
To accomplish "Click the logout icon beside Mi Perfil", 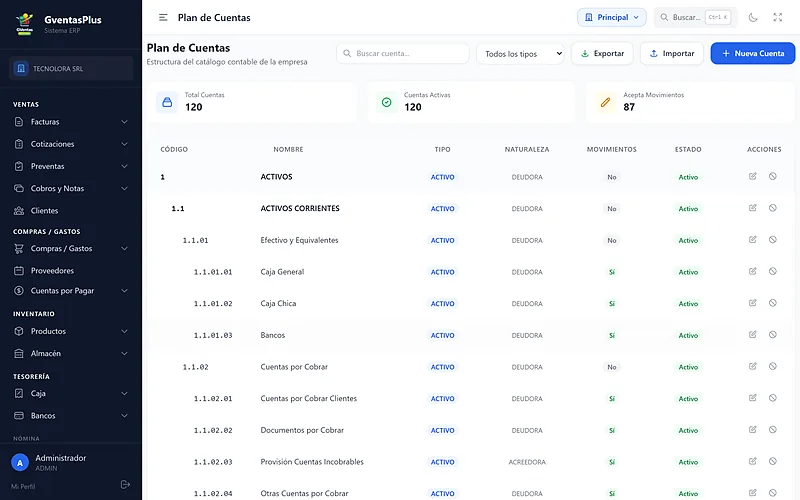I will pyautogui.click(x=125, y=484).
